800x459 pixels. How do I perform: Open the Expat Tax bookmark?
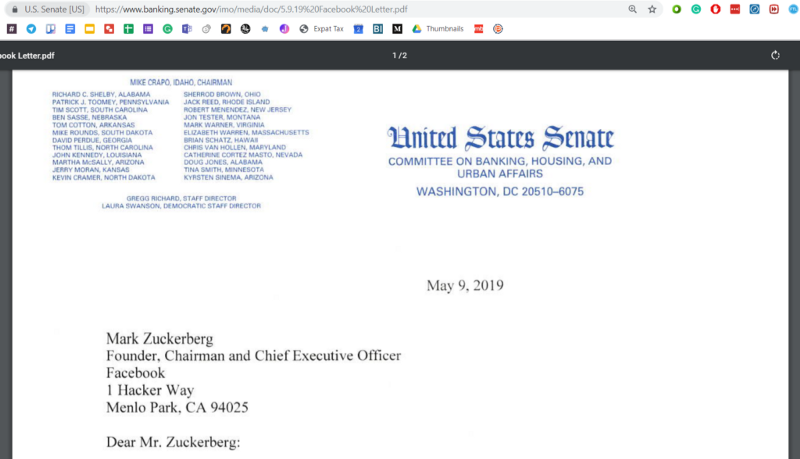321,29
